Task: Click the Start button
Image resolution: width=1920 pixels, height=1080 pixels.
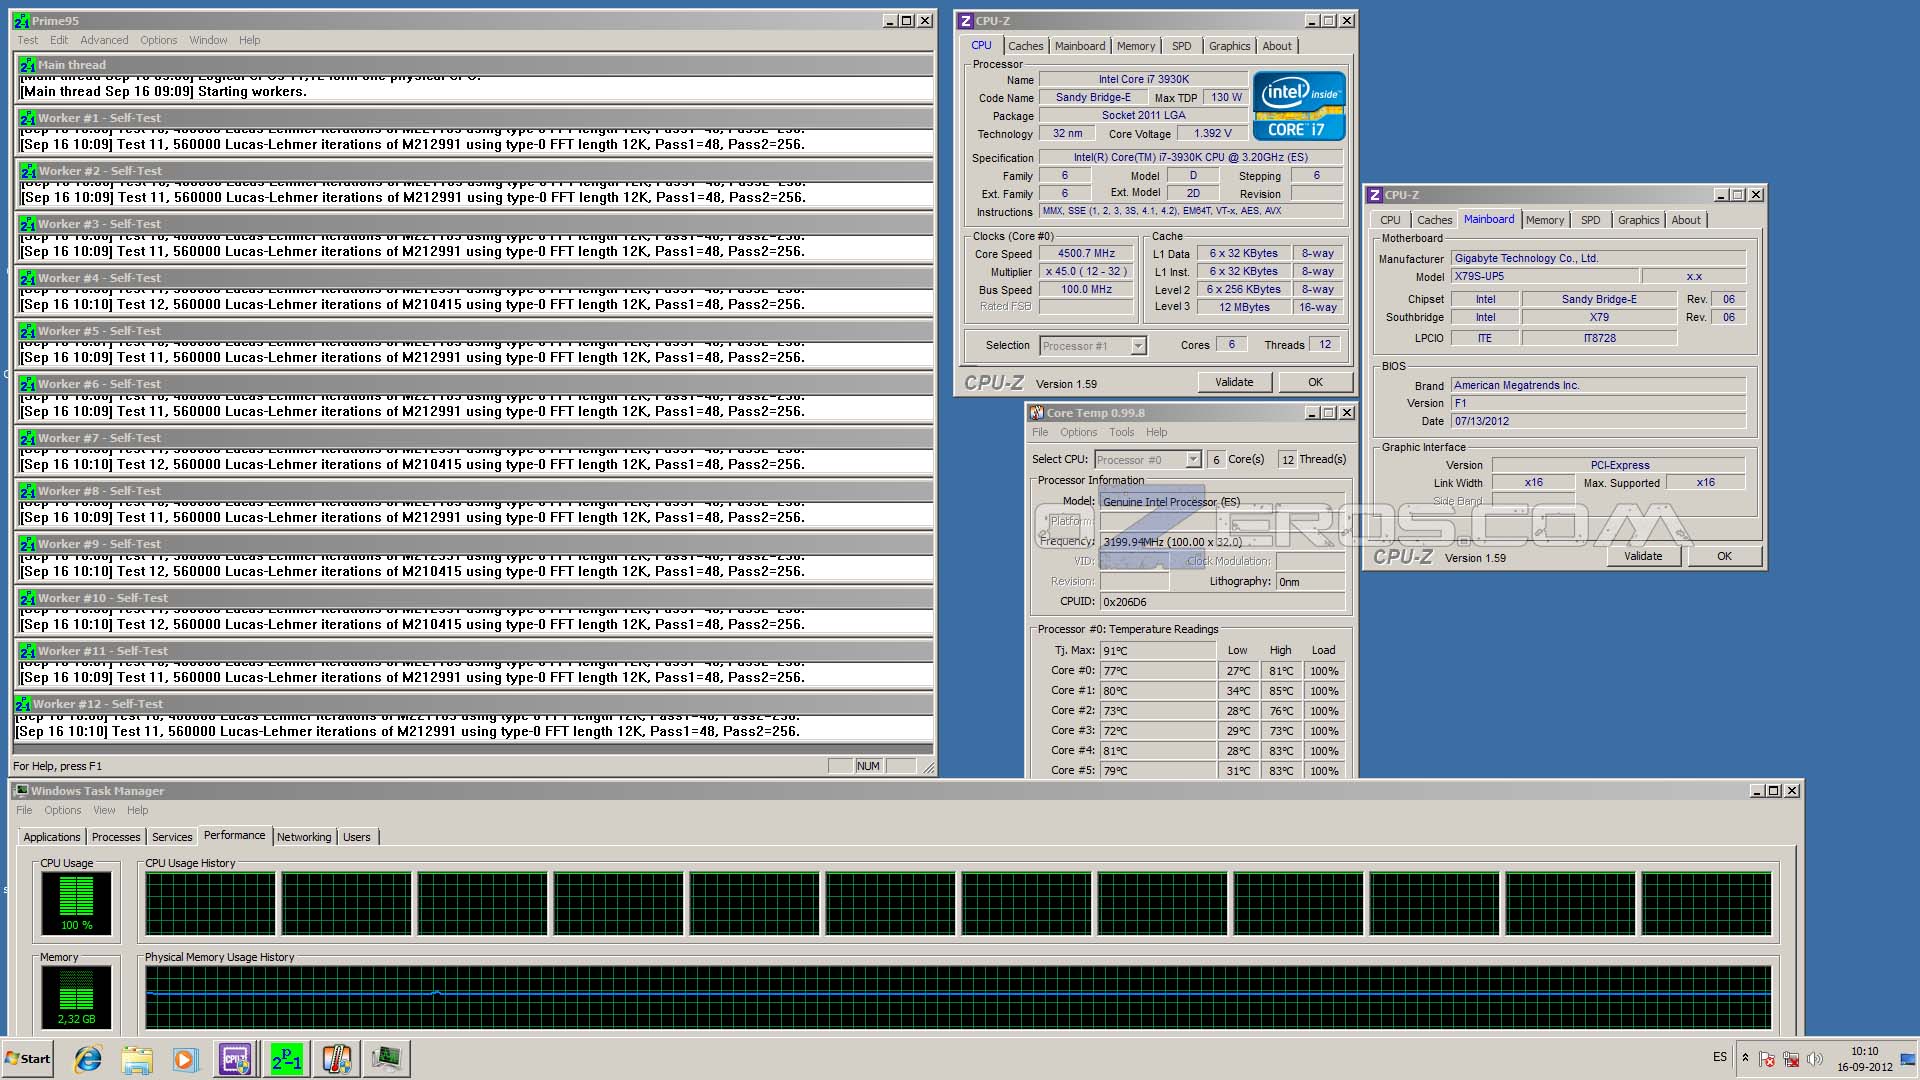Action: click(x=28, y=1059)
